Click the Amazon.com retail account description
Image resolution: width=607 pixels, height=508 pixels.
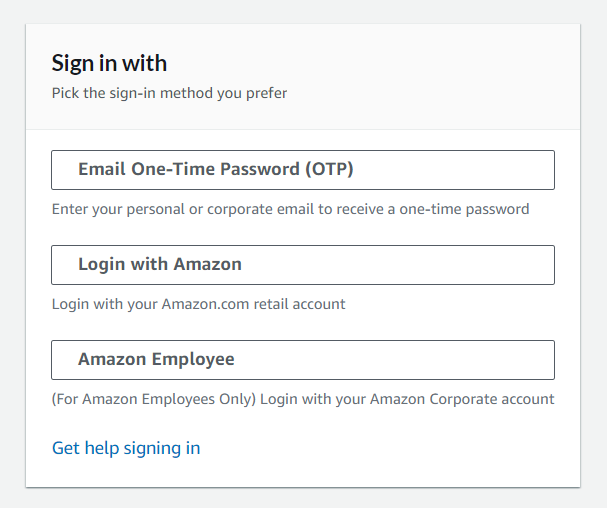point(198,304)
